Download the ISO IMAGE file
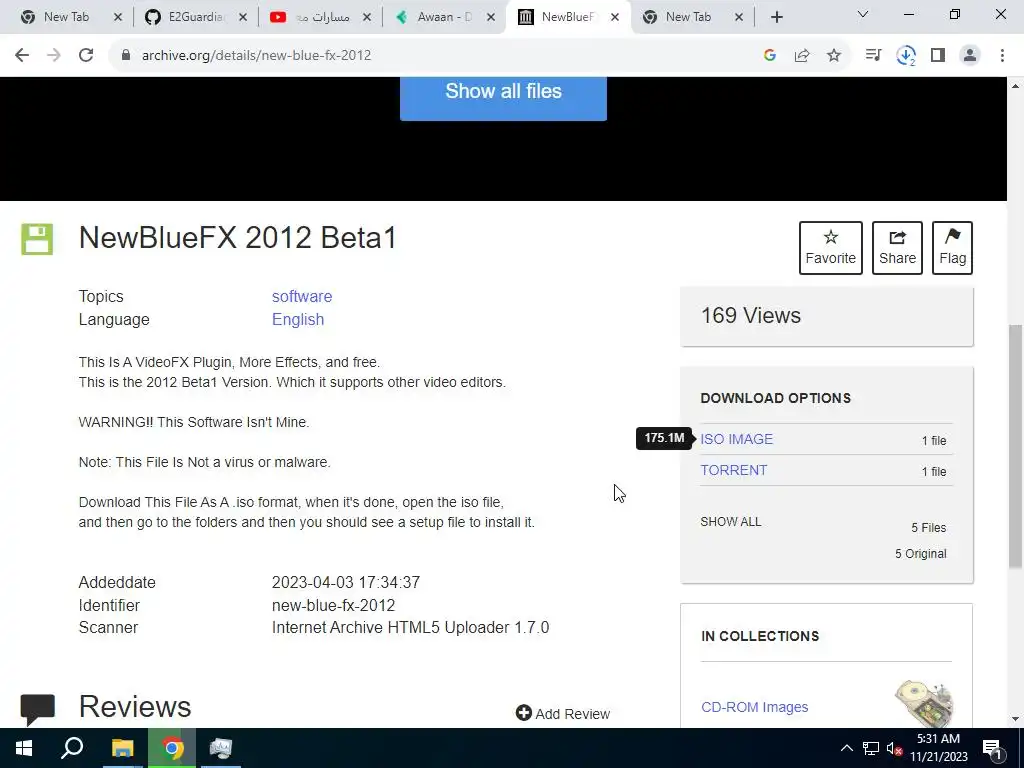Screen dimensions: 1024x768 click(x=737, y=439)
